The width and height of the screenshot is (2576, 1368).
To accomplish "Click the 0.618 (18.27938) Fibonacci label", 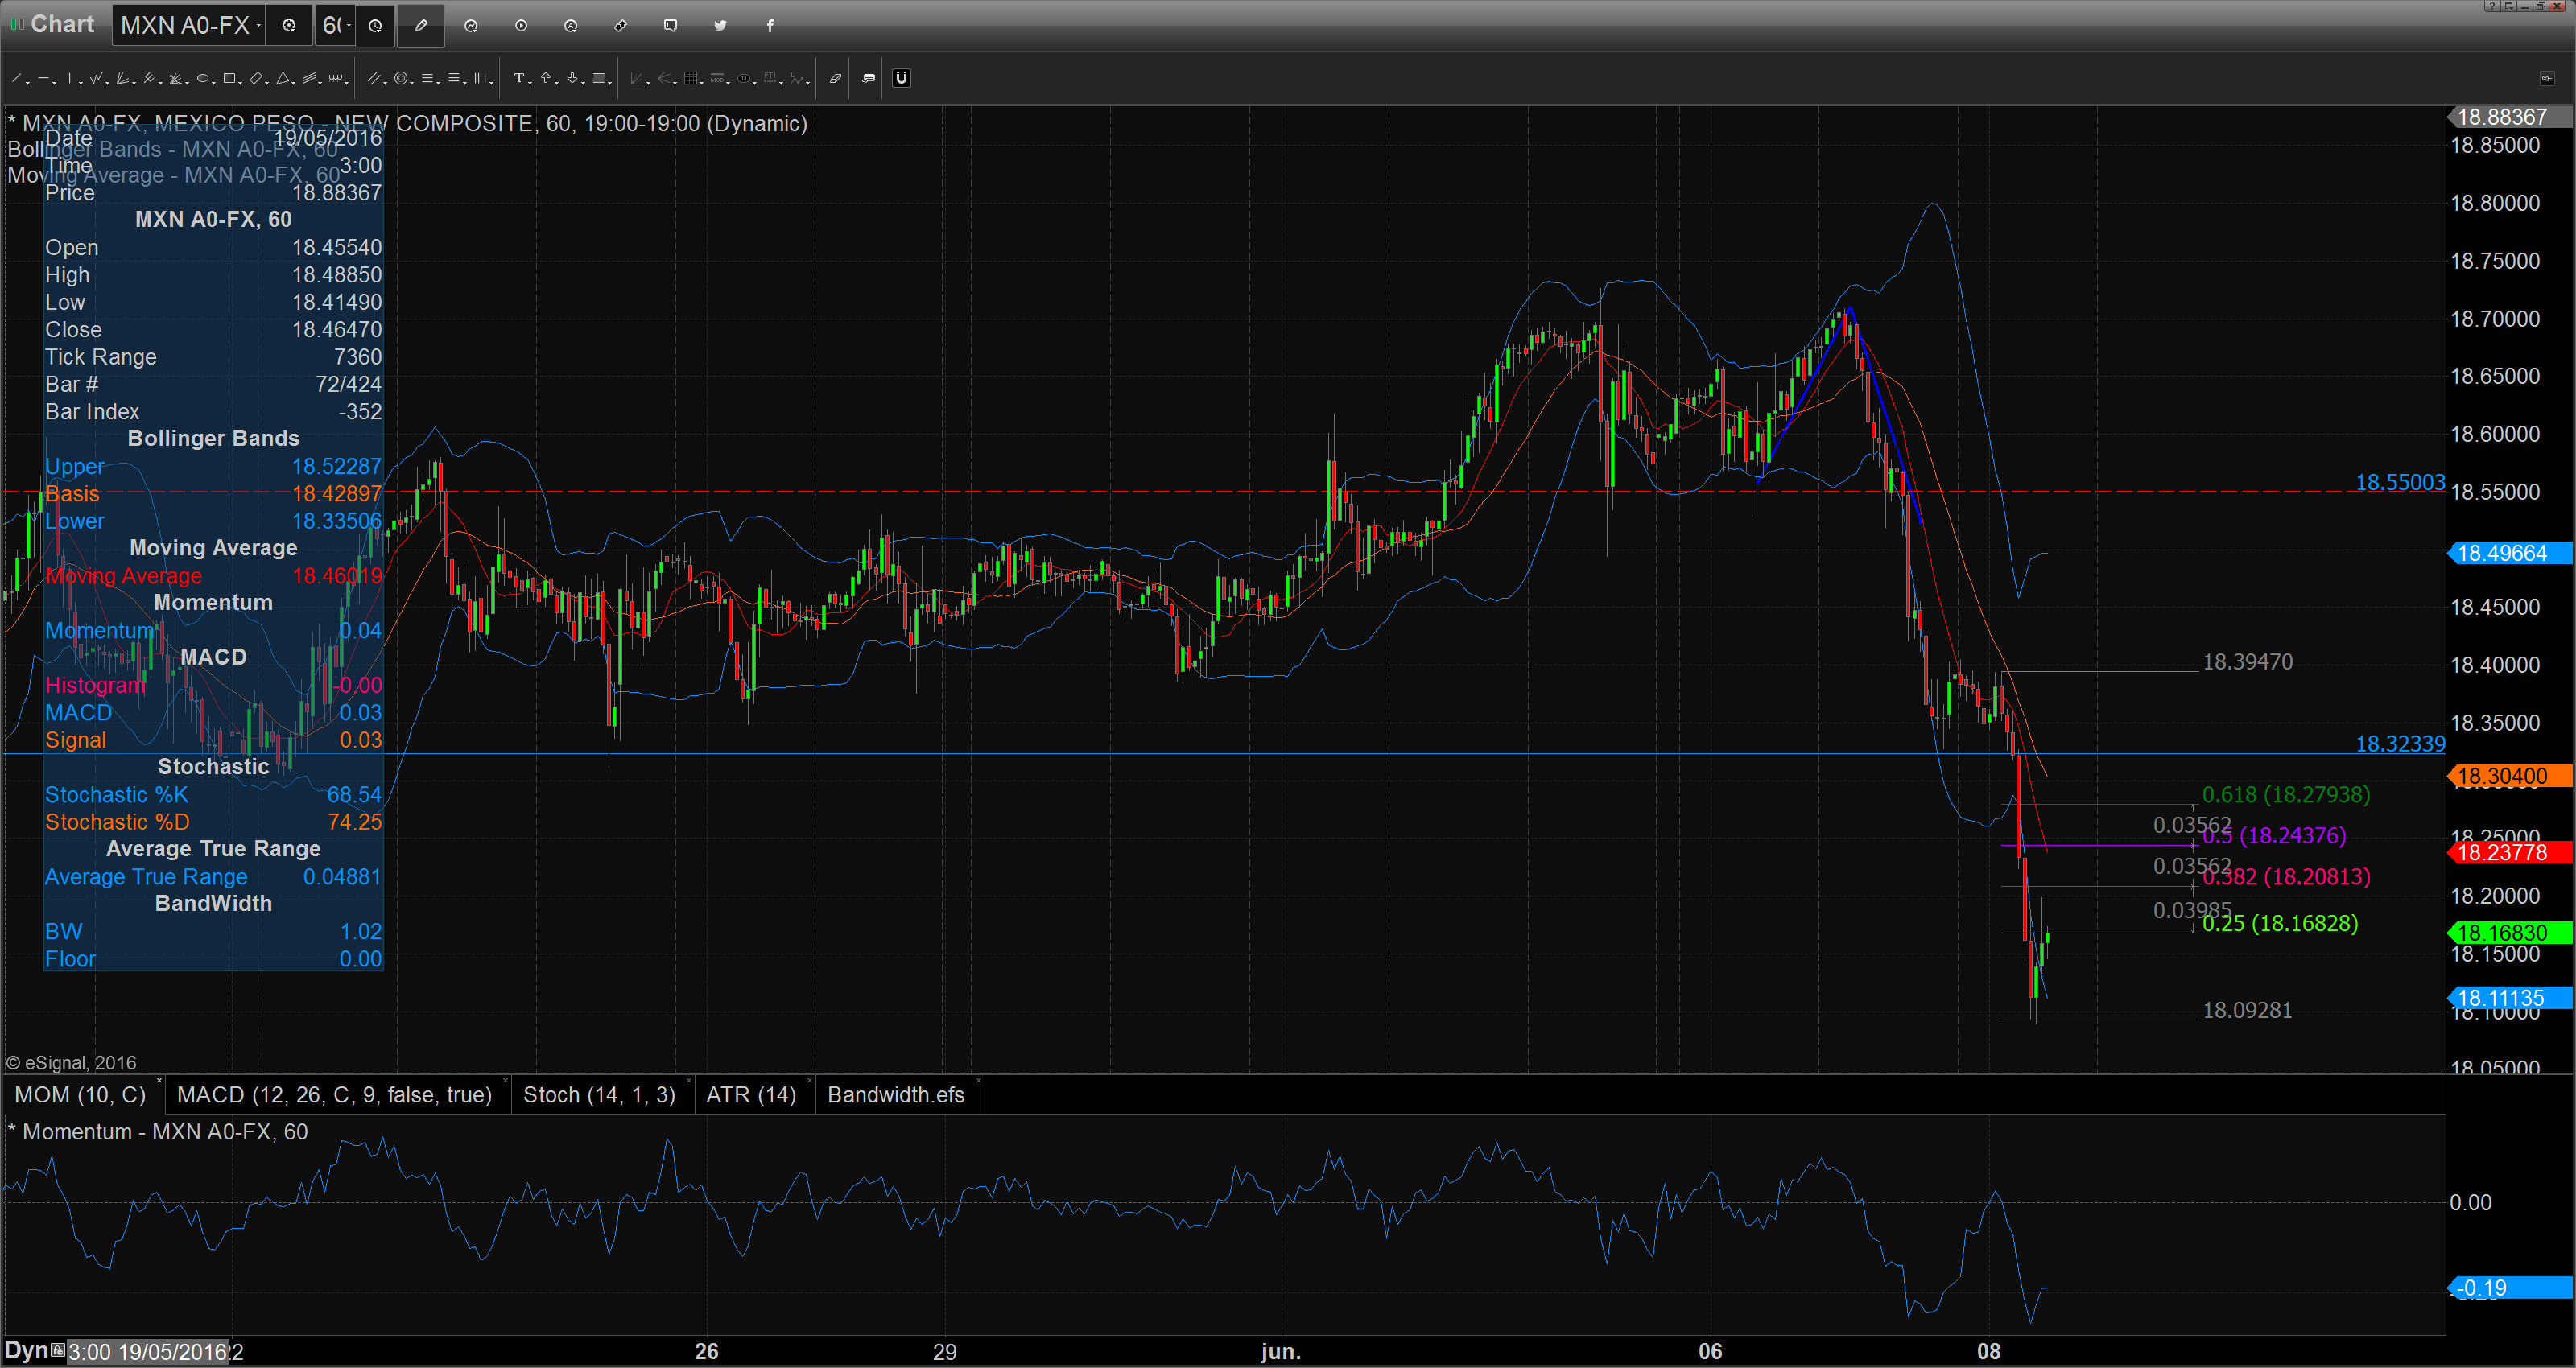I will (x=2286, y=795).
